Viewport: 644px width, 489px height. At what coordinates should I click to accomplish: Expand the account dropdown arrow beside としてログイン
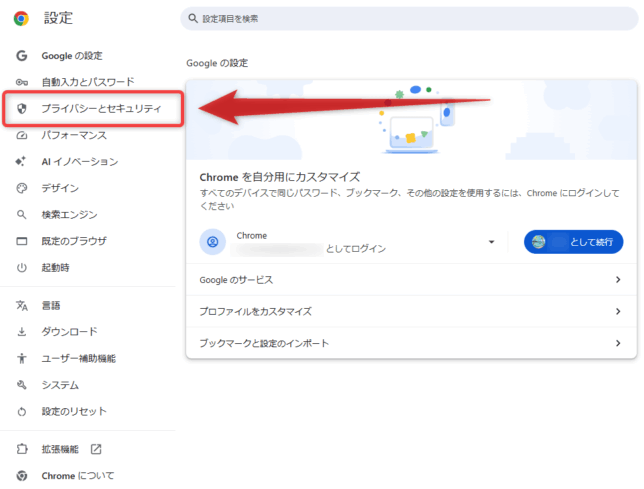(x=491, y=242)
